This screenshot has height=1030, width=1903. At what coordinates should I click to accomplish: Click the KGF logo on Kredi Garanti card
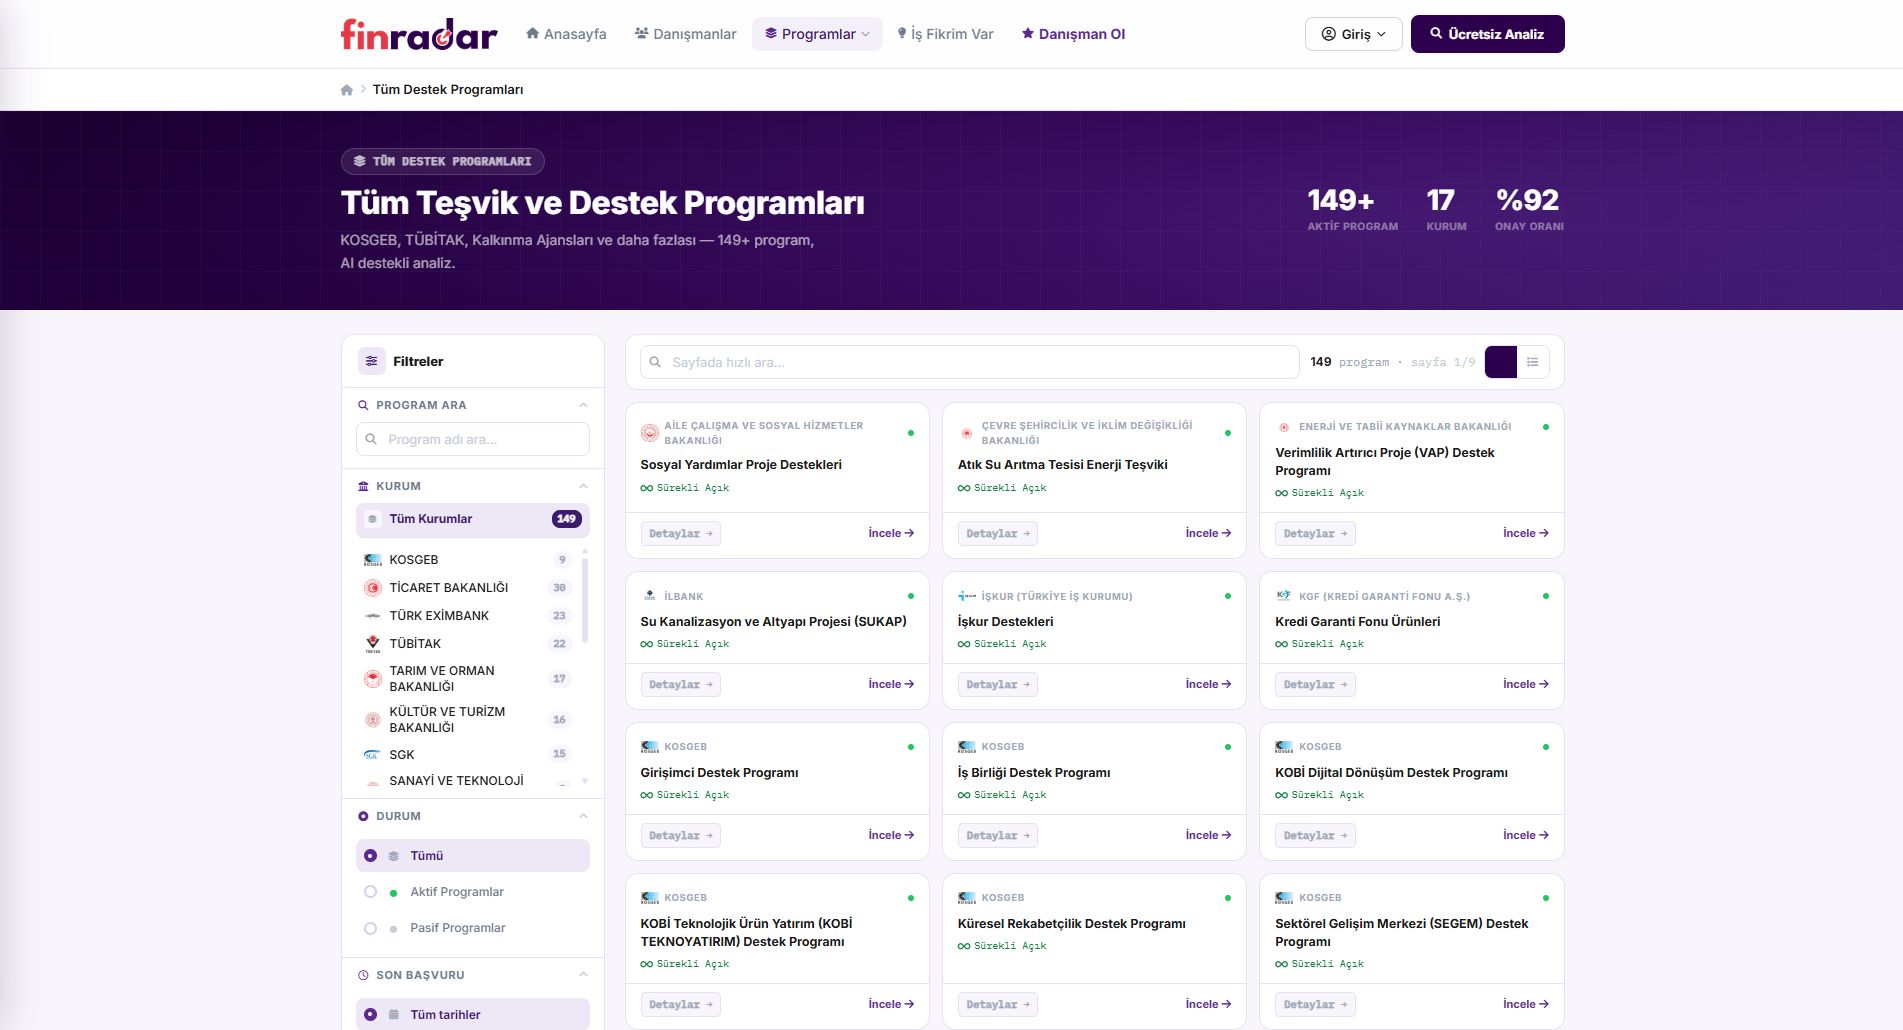coord(1283,595)
